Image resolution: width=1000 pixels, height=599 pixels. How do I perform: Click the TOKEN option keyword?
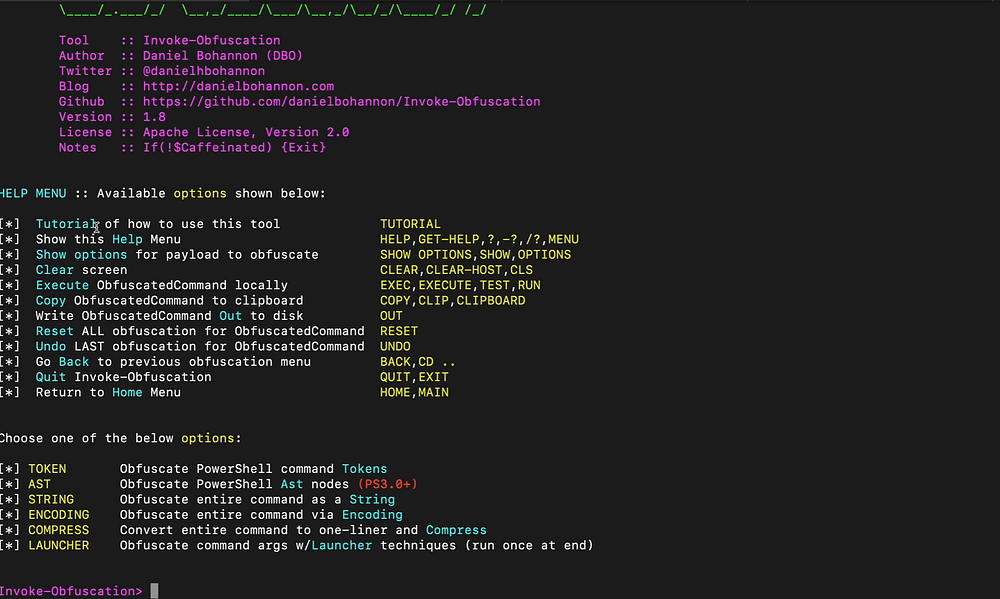click(x=47, y=469)
